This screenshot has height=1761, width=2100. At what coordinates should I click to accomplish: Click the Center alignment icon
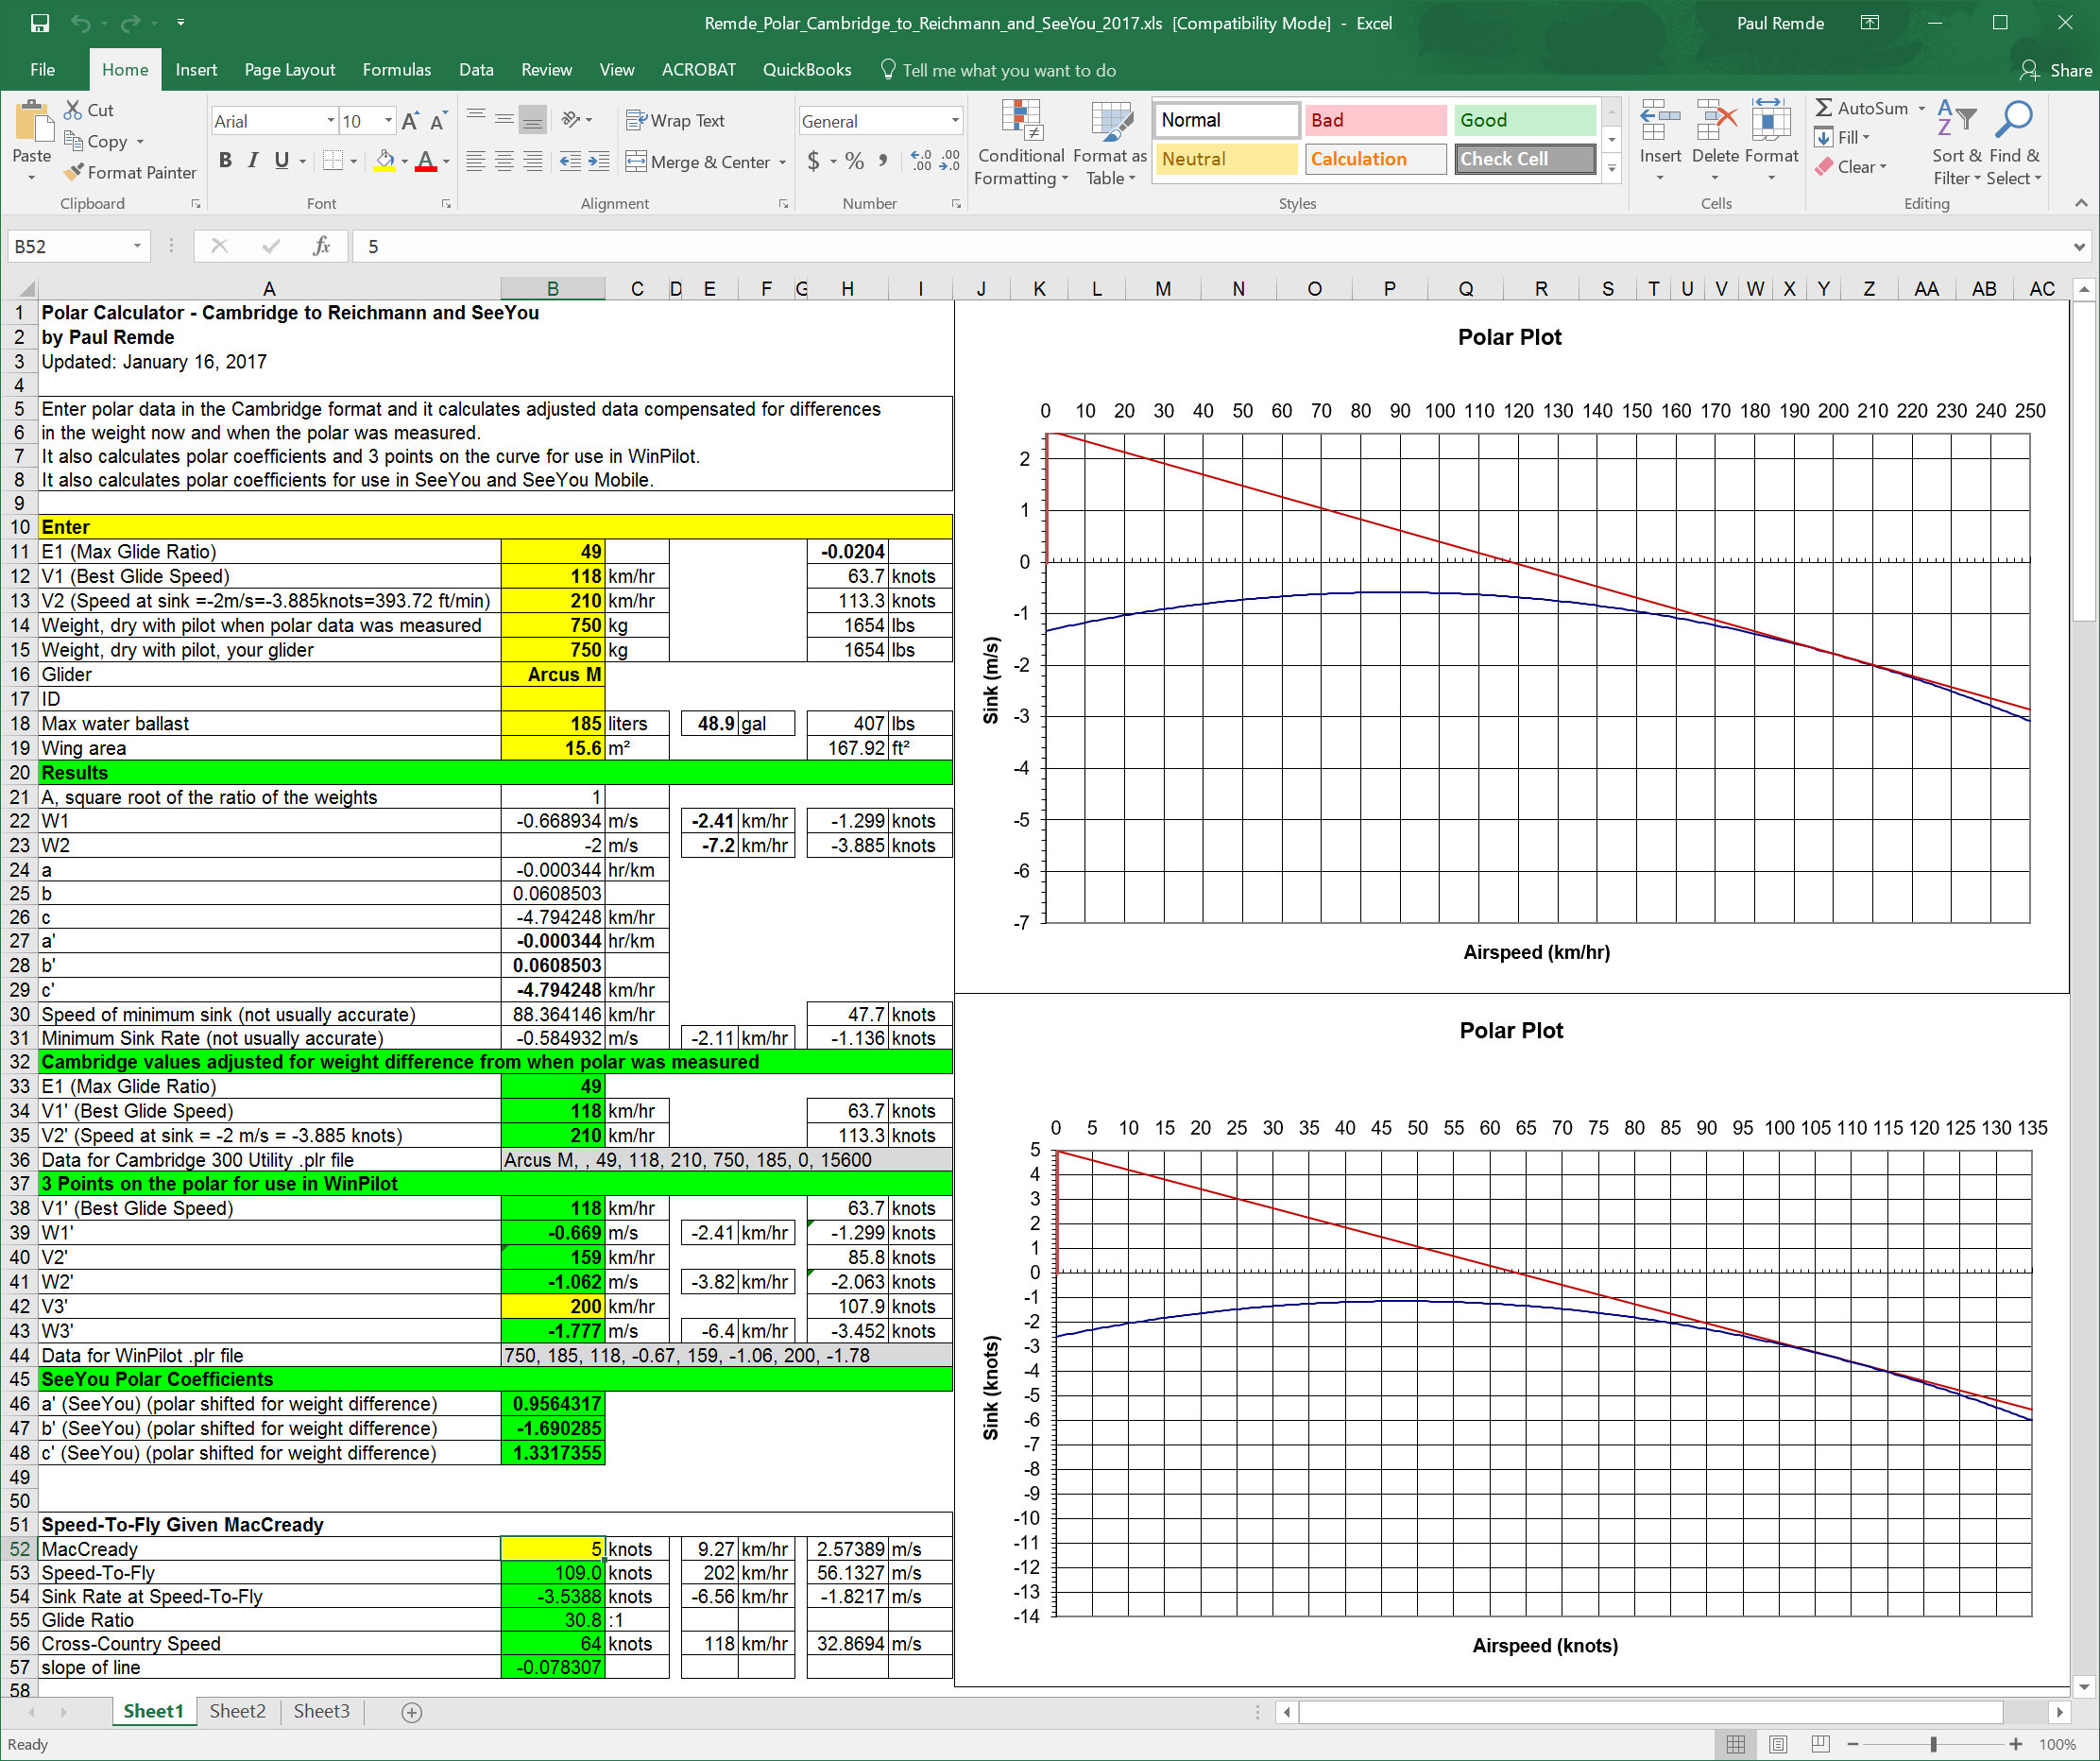coord(504,161)
